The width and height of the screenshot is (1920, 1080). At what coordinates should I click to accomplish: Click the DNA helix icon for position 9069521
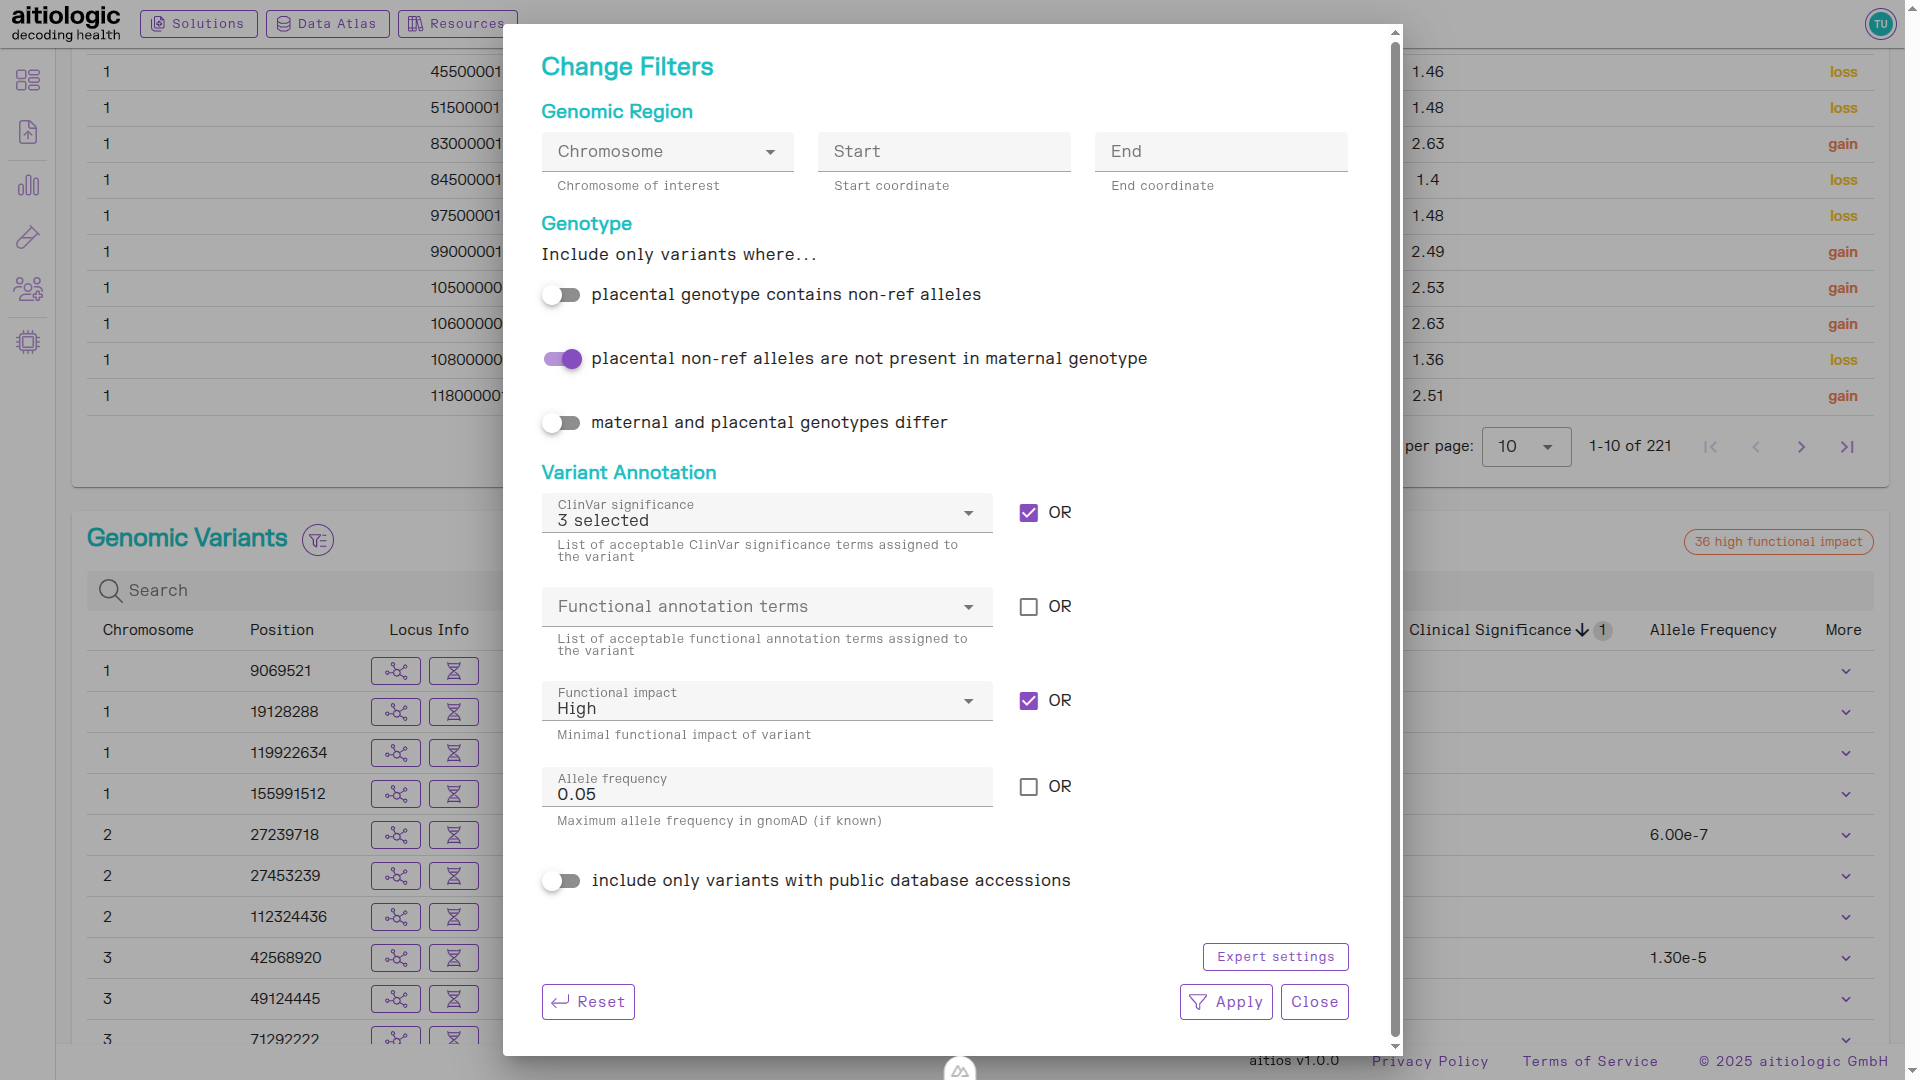pos(454,671)
